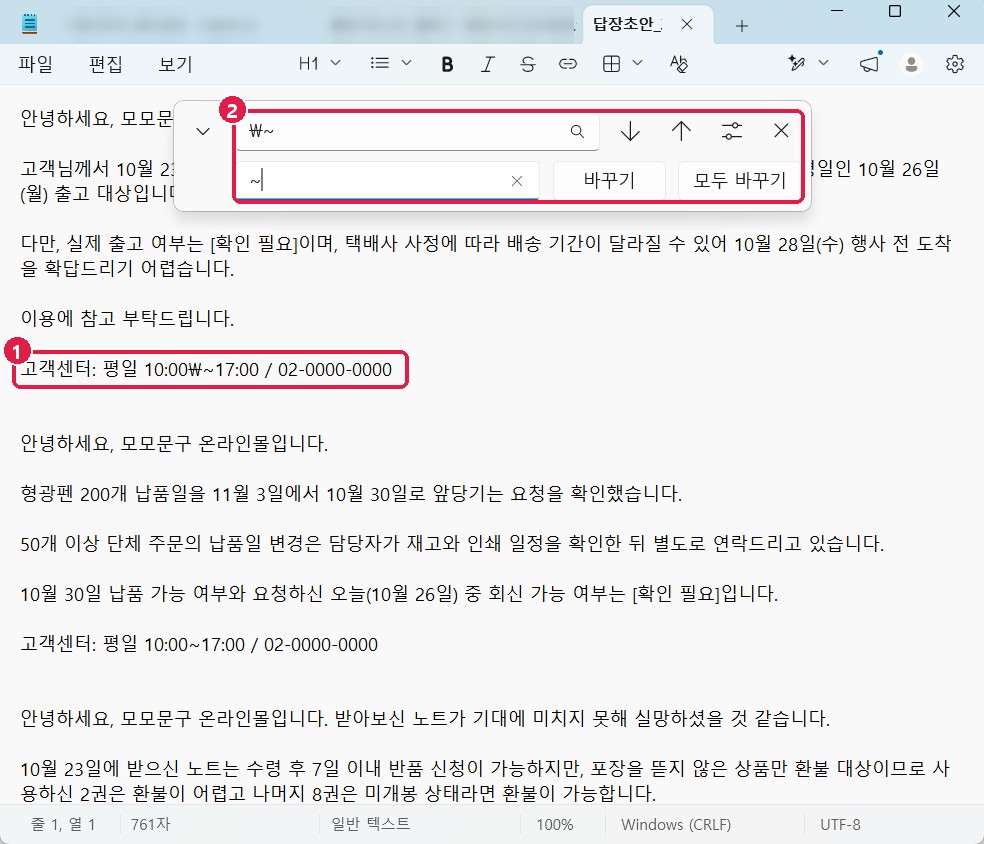The image size is (984, 844).
Task: Open the 파일 menu
Action: click(x=35, y=64)
